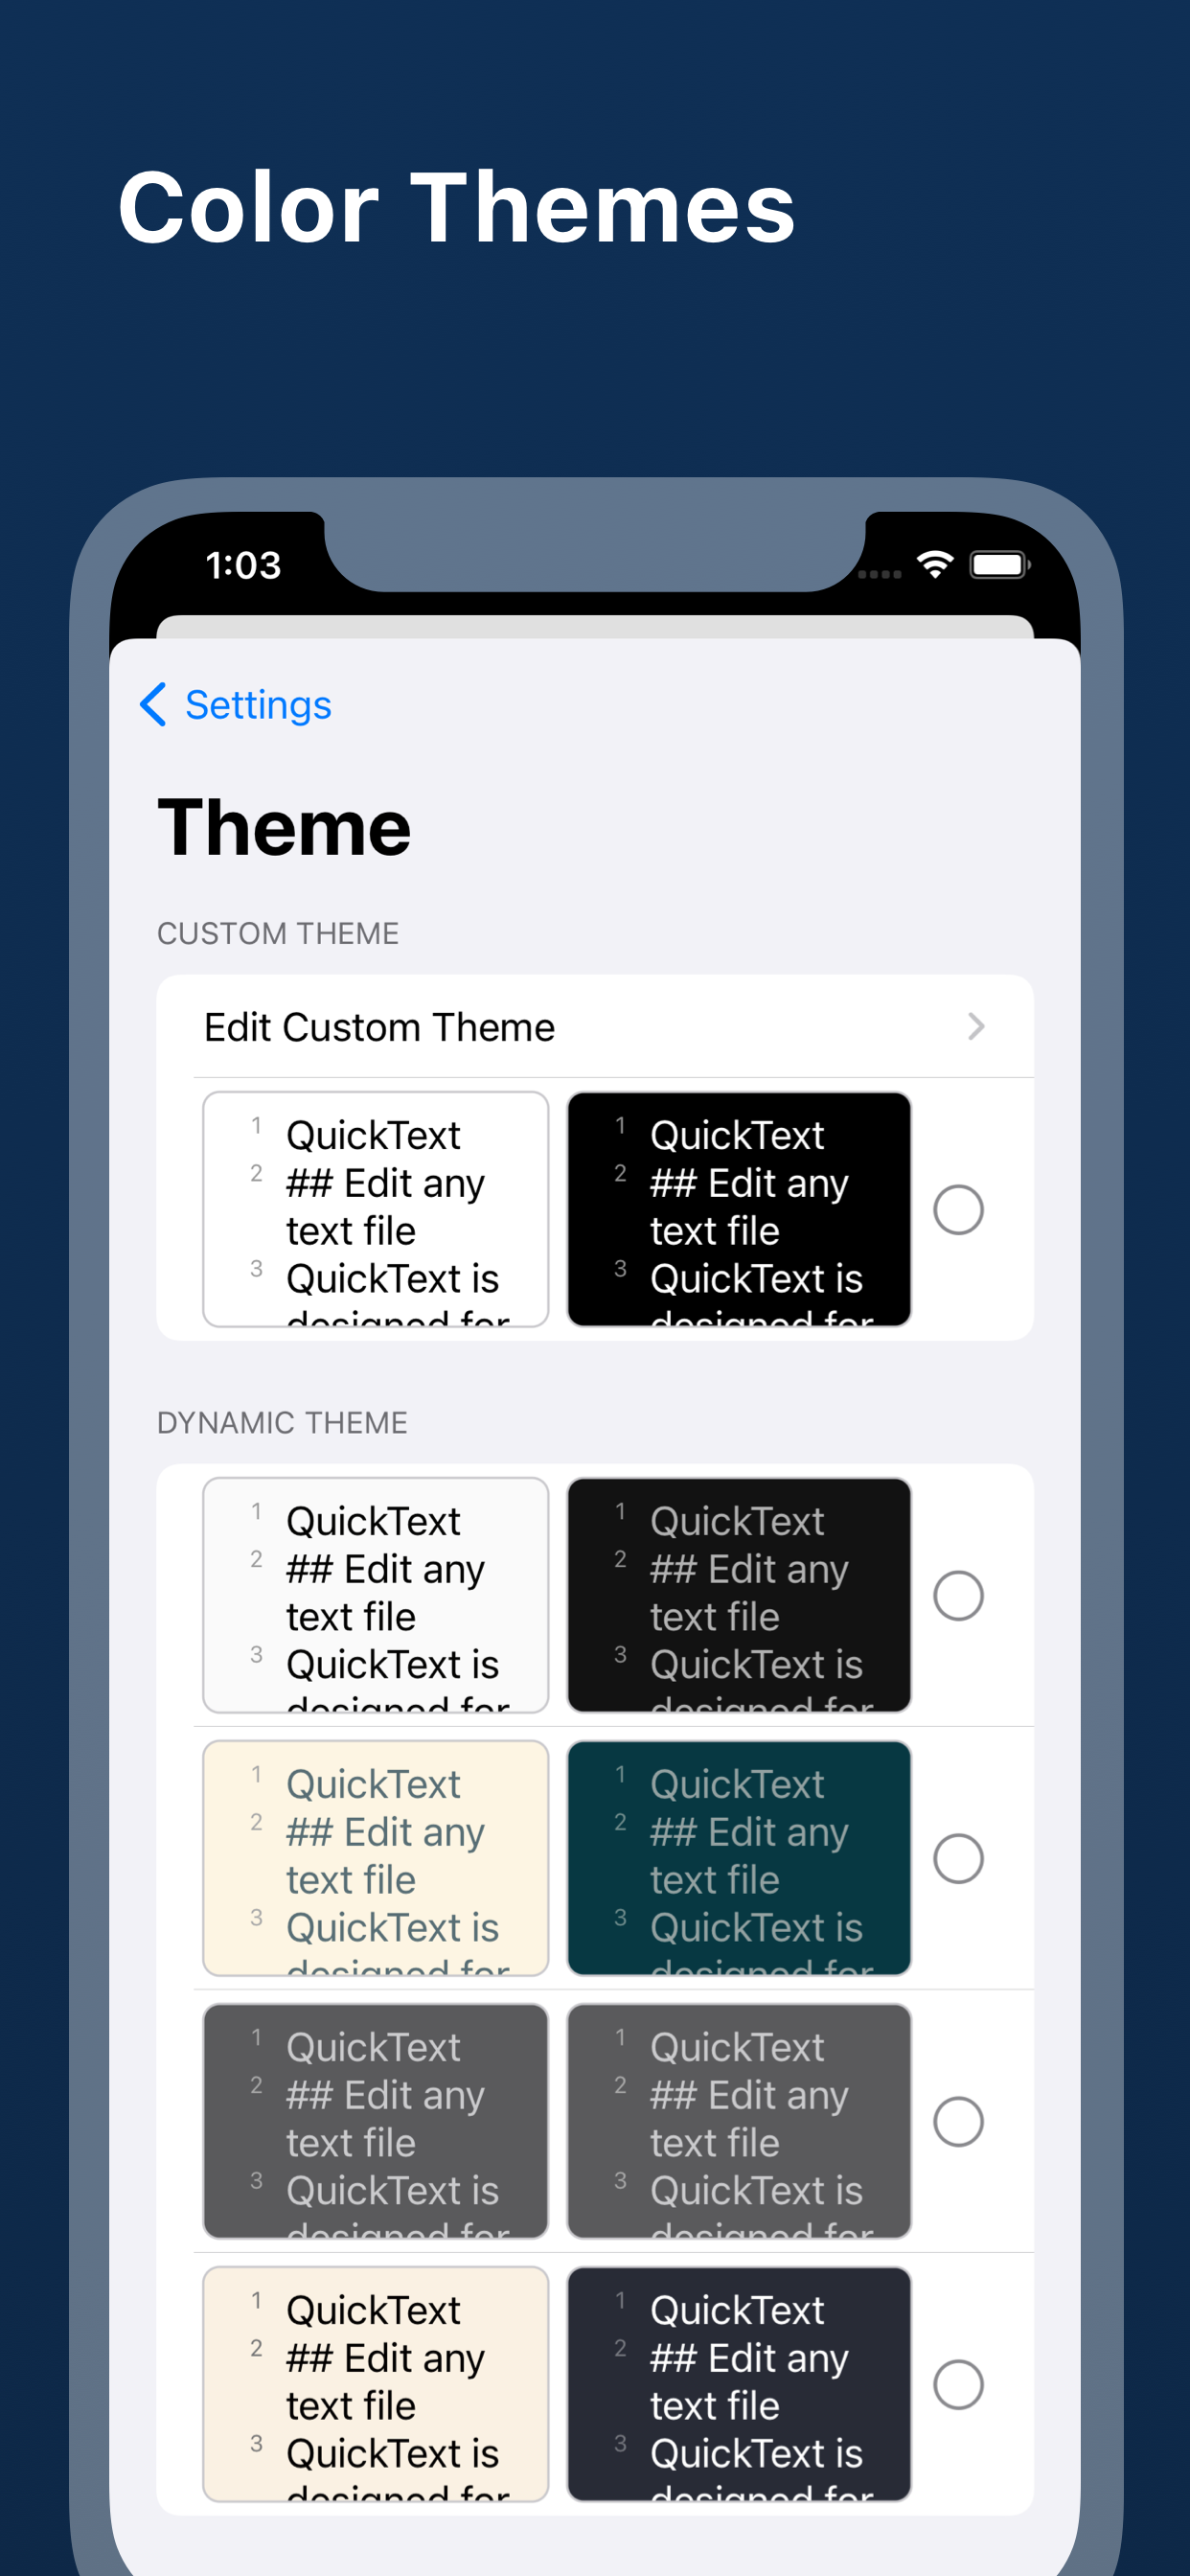The height and width of the screenshot is (2576, 1190).
Task: Go back to Settings
Action: (x=258, y=705)
